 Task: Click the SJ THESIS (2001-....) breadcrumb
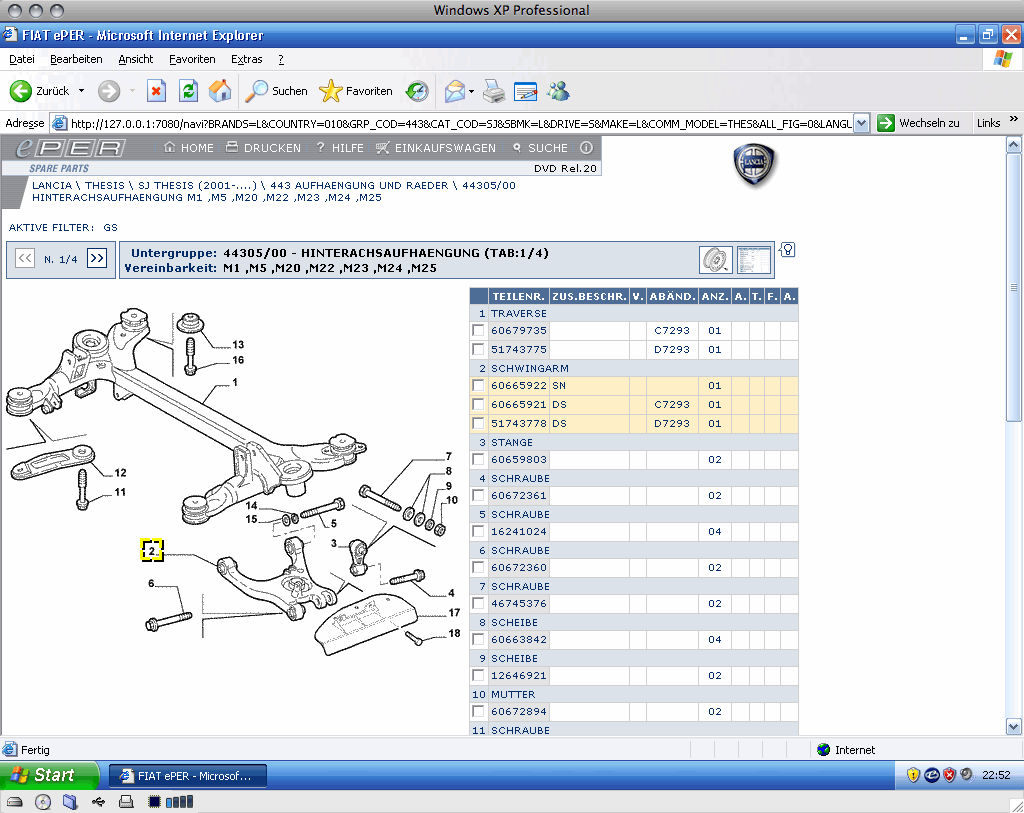pos(197,185)
